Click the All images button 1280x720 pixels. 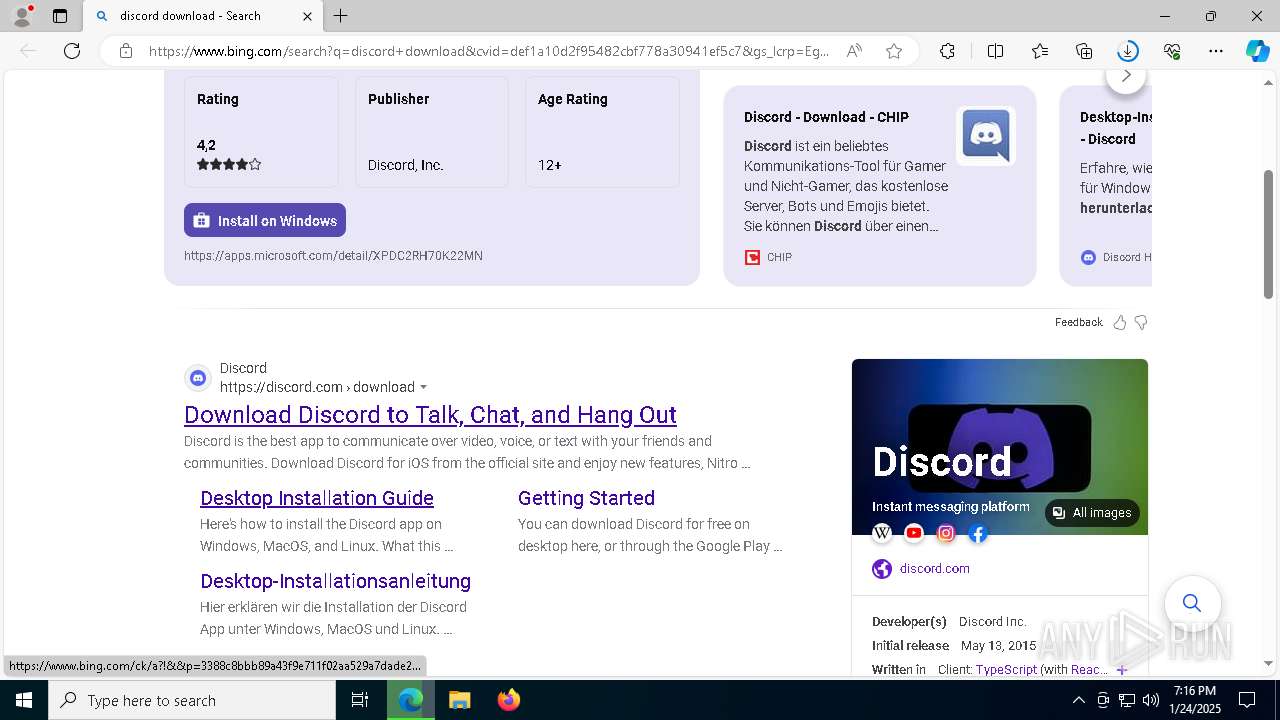(1092, 513)
